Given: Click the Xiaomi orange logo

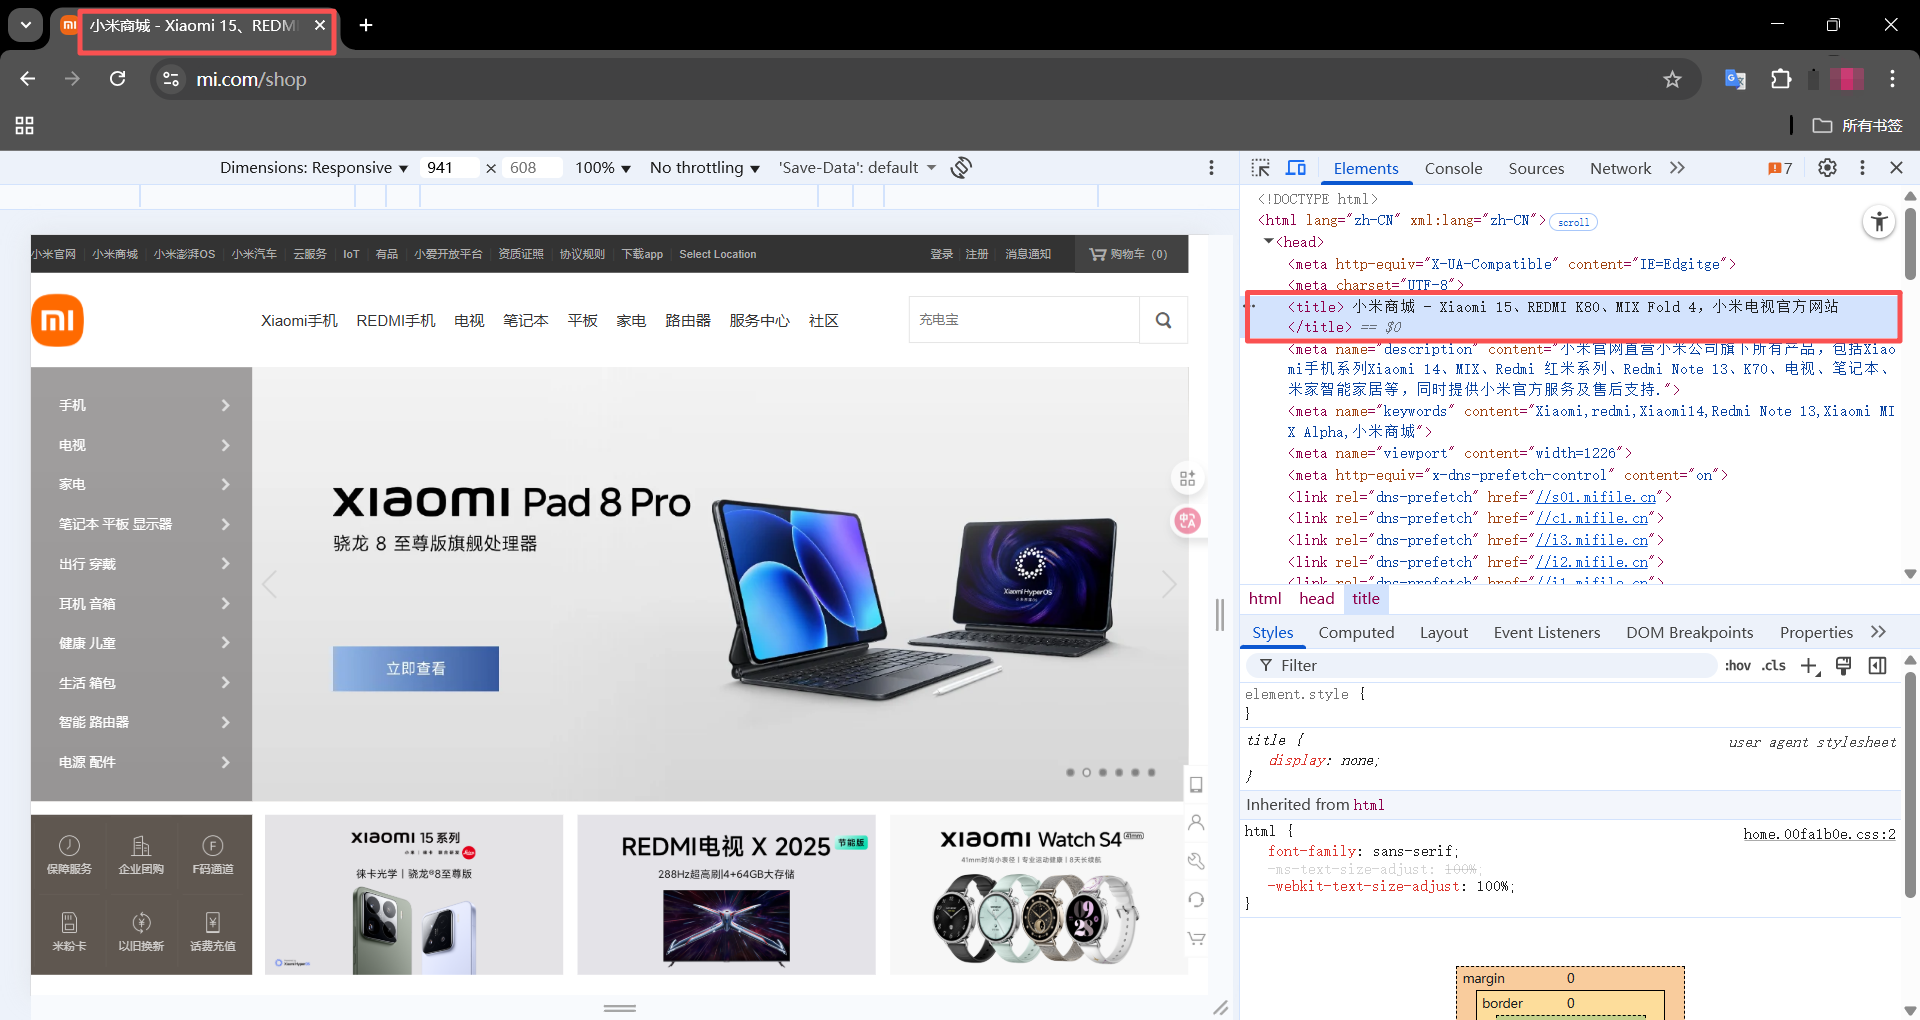Looking at the screenshot, I should click(x=57, y=320).
